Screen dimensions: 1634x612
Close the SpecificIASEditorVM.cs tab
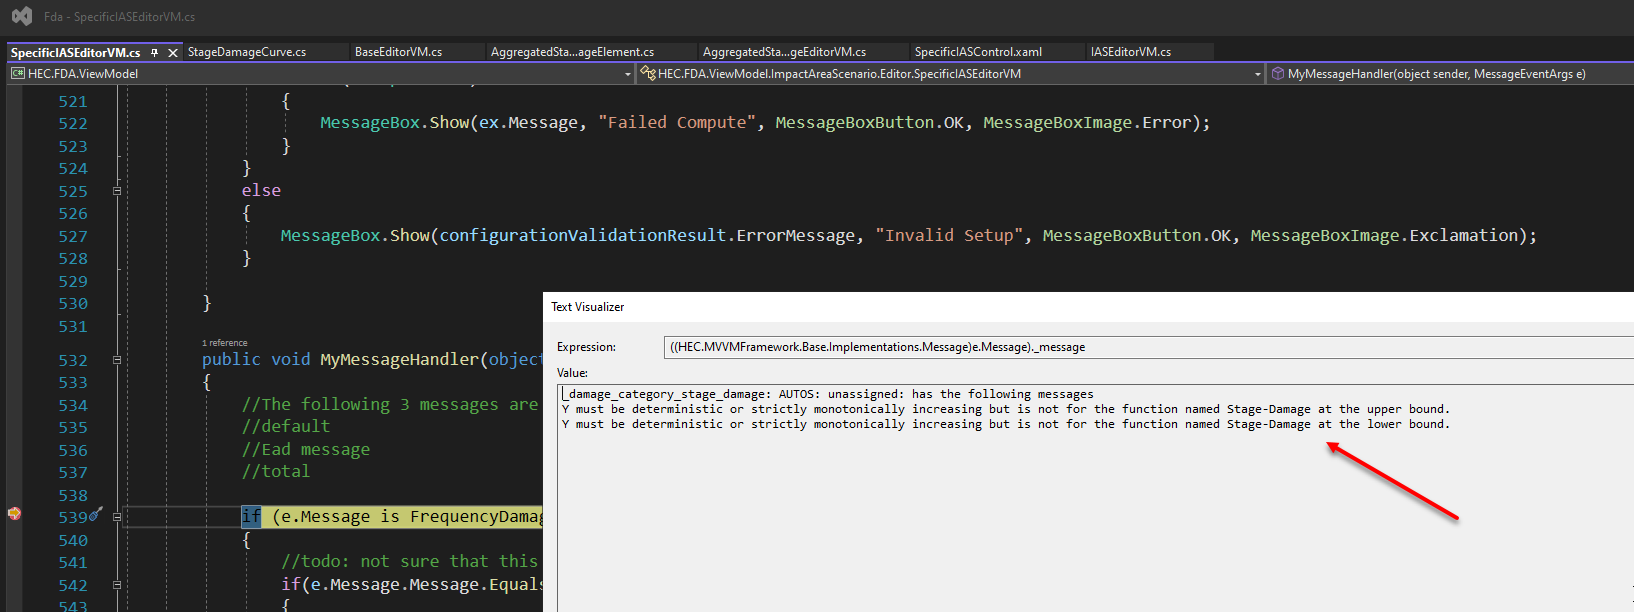173,52
